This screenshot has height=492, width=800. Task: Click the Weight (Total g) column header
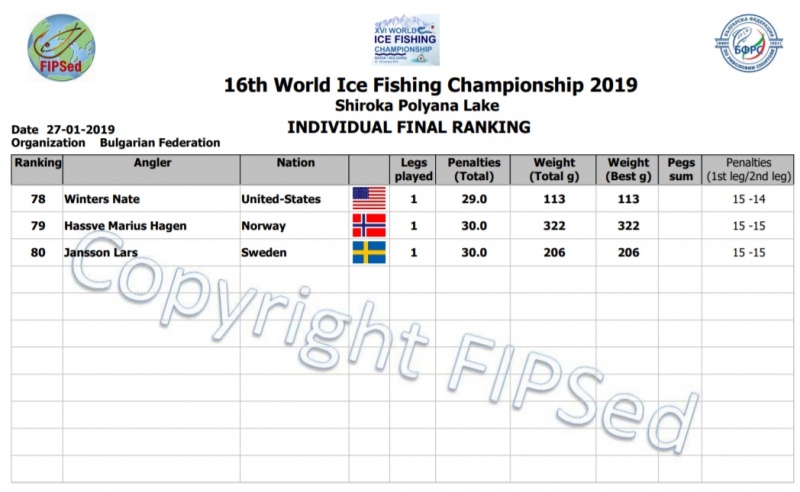click(554, 169)
